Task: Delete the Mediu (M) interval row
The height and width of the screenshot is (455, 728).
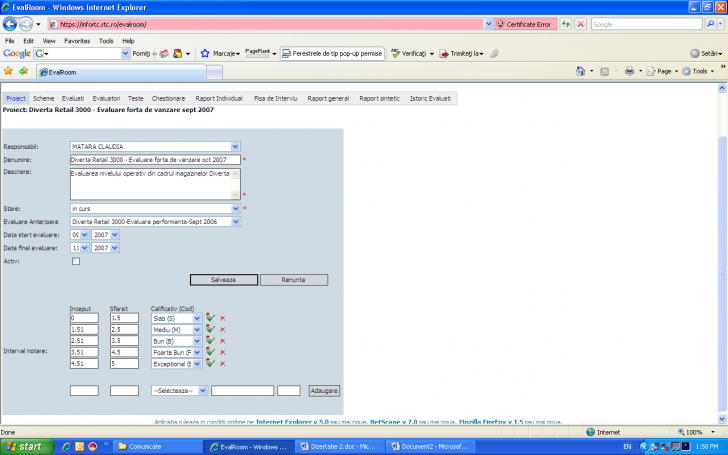Action: click(x=223, y=329)
